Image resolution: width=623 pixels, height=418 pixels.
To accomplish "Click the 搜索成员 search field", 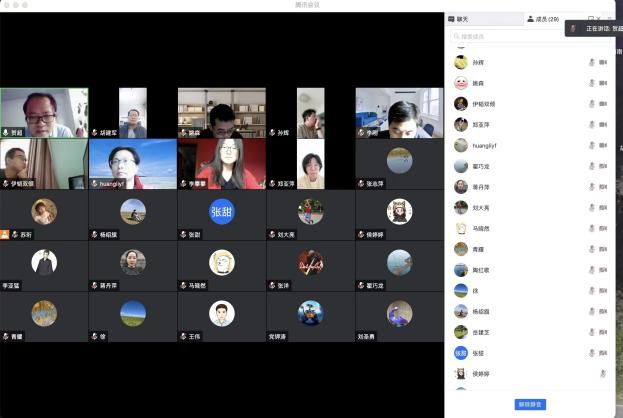I will click(x=530, y=36).
